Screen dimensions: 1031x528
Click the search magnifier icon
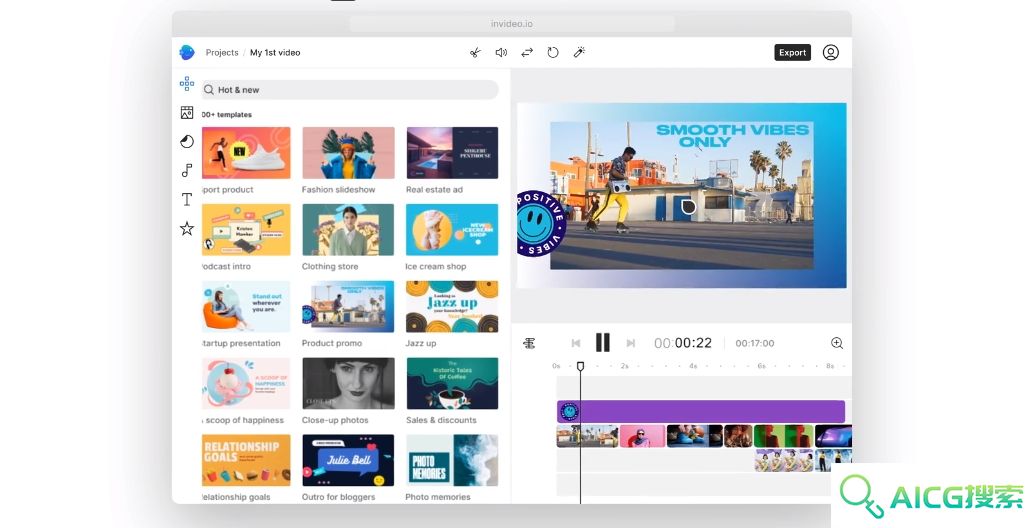point(209,89)
